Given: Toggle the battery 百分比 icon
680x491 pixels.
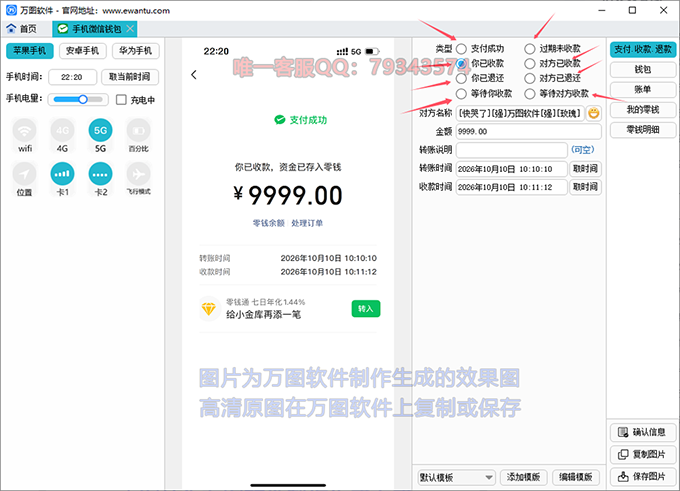Looking at the screenshot, I should pyautogui.click(x=138, y=130).
